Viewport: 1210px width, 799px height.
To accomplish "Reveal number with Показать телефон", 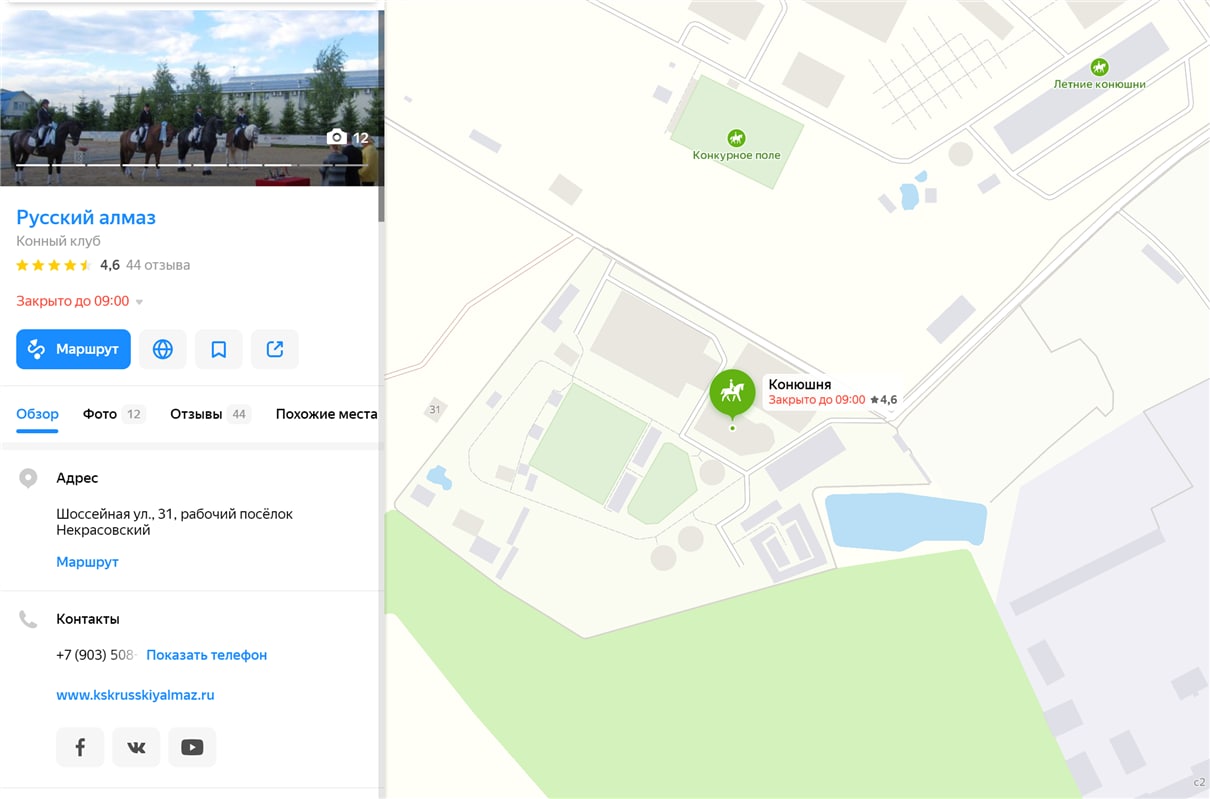I will (206, 655).
